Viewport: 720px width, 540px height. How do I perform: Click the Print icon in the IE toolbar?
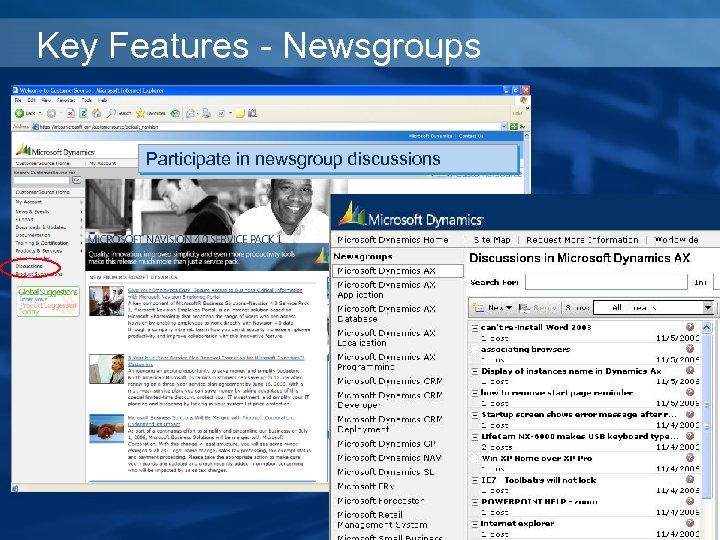point(207,113)
